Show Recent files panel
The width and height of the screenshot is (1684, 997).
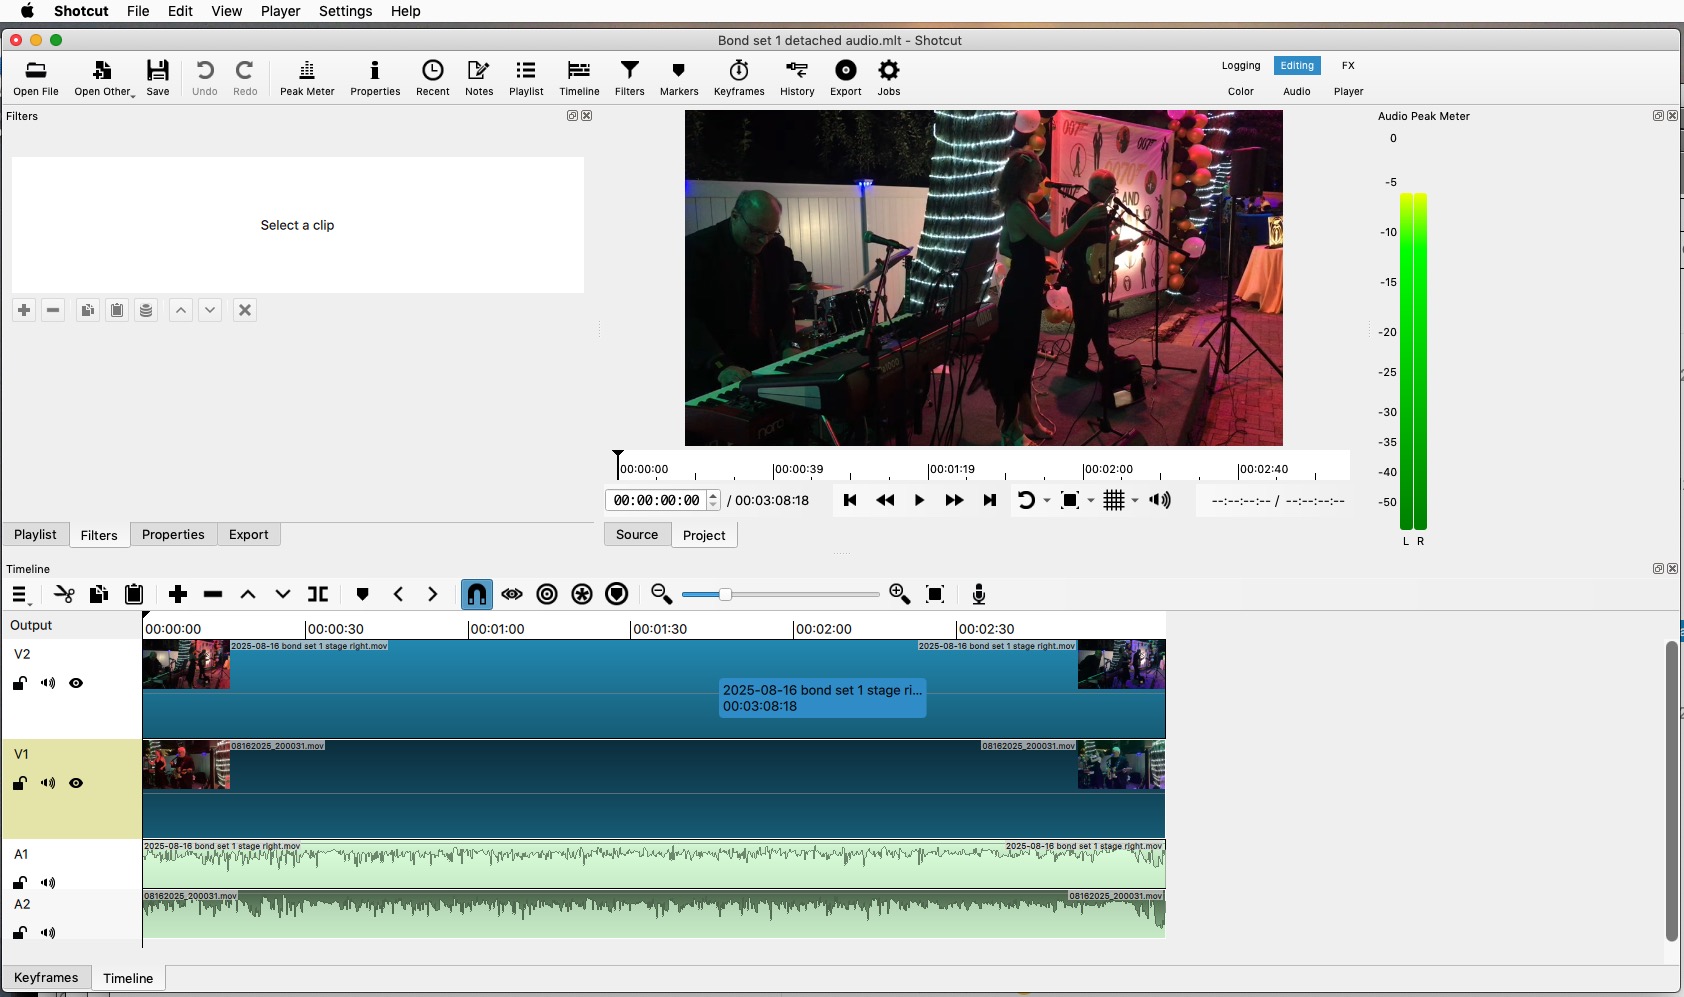coord(432,78)
